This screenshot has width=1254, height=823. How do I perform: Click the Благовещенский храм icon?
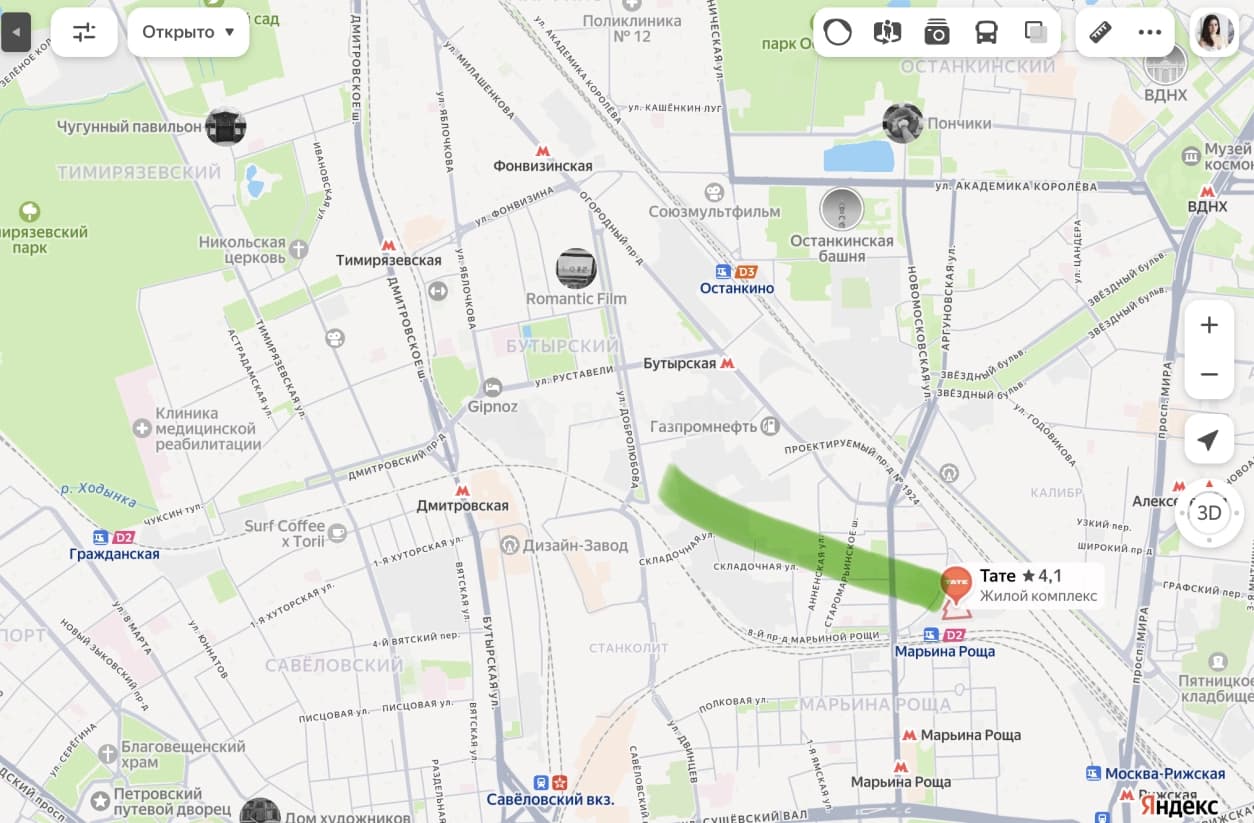[x=108, y=754]
